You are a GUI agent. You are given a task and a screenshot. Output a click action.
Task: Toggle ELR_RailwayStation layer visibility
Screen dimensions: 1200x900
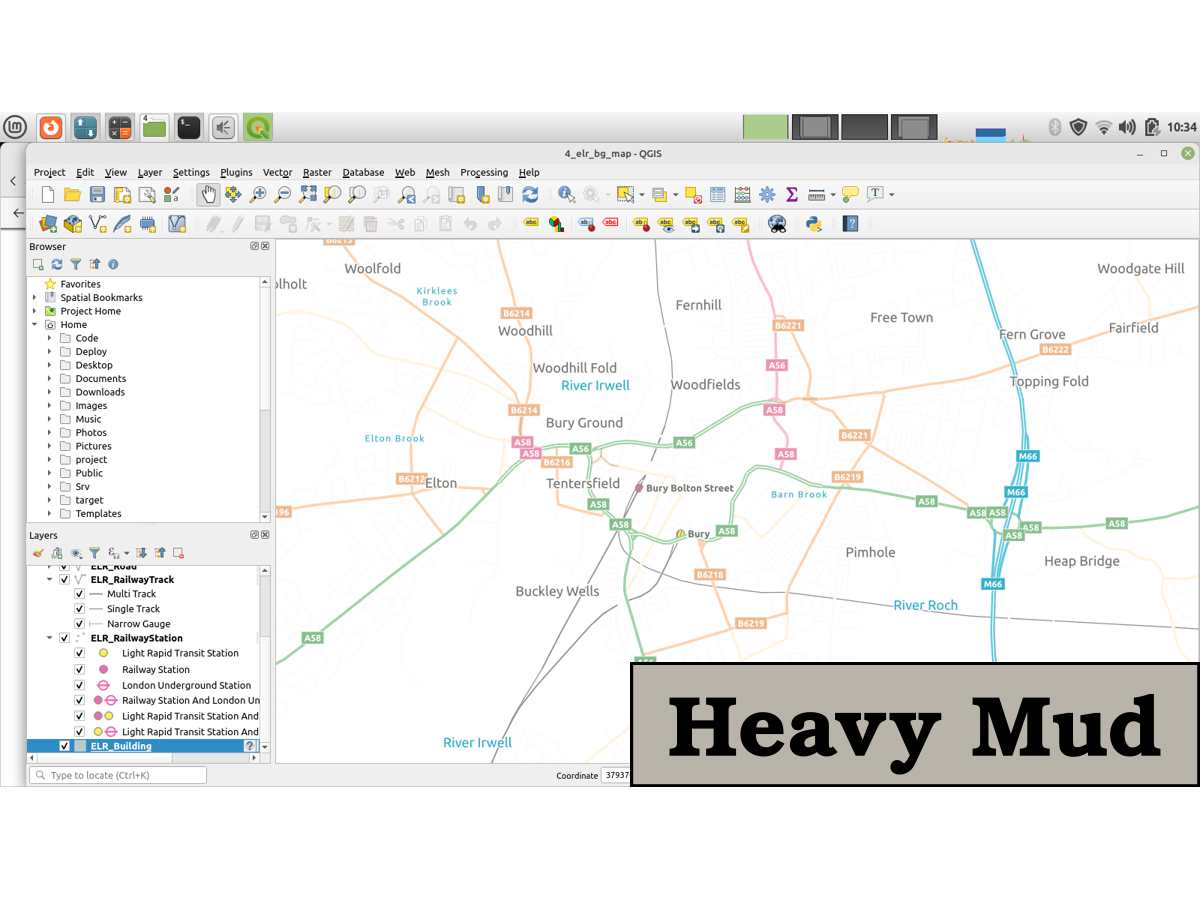point(65,638)
